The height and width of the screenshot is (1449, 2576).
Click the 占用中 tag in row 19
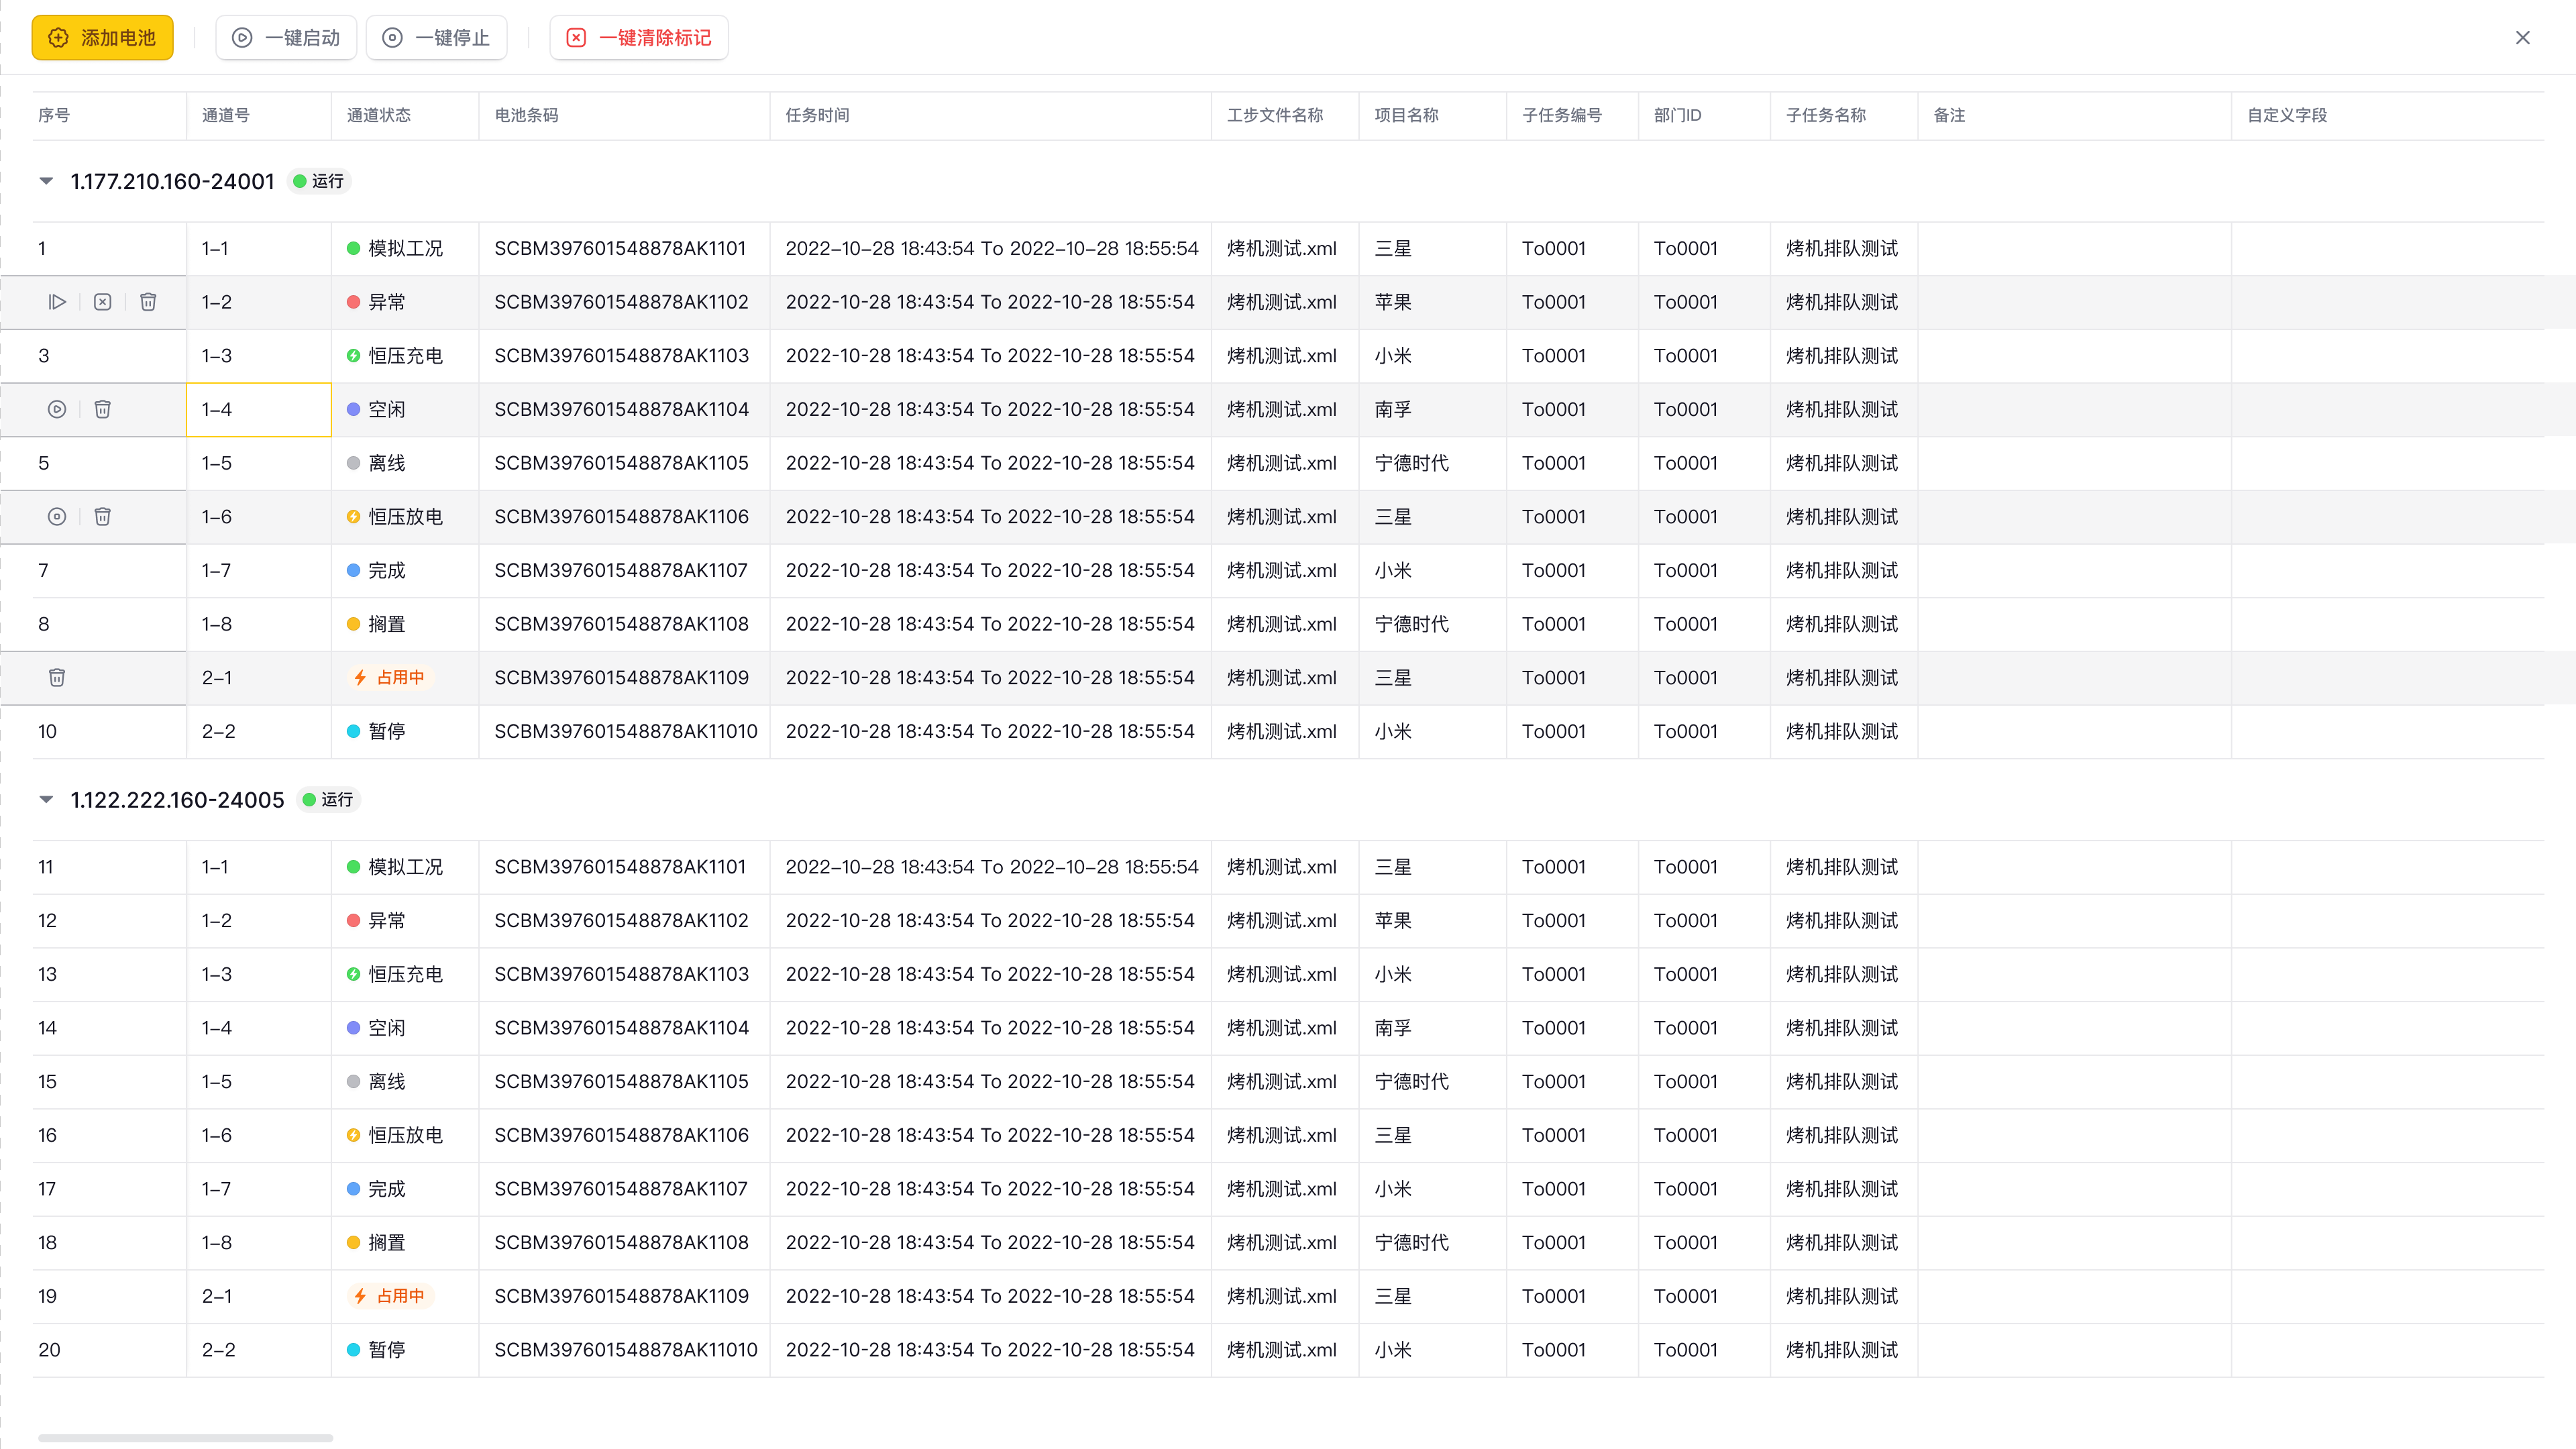click(390, 1296)
